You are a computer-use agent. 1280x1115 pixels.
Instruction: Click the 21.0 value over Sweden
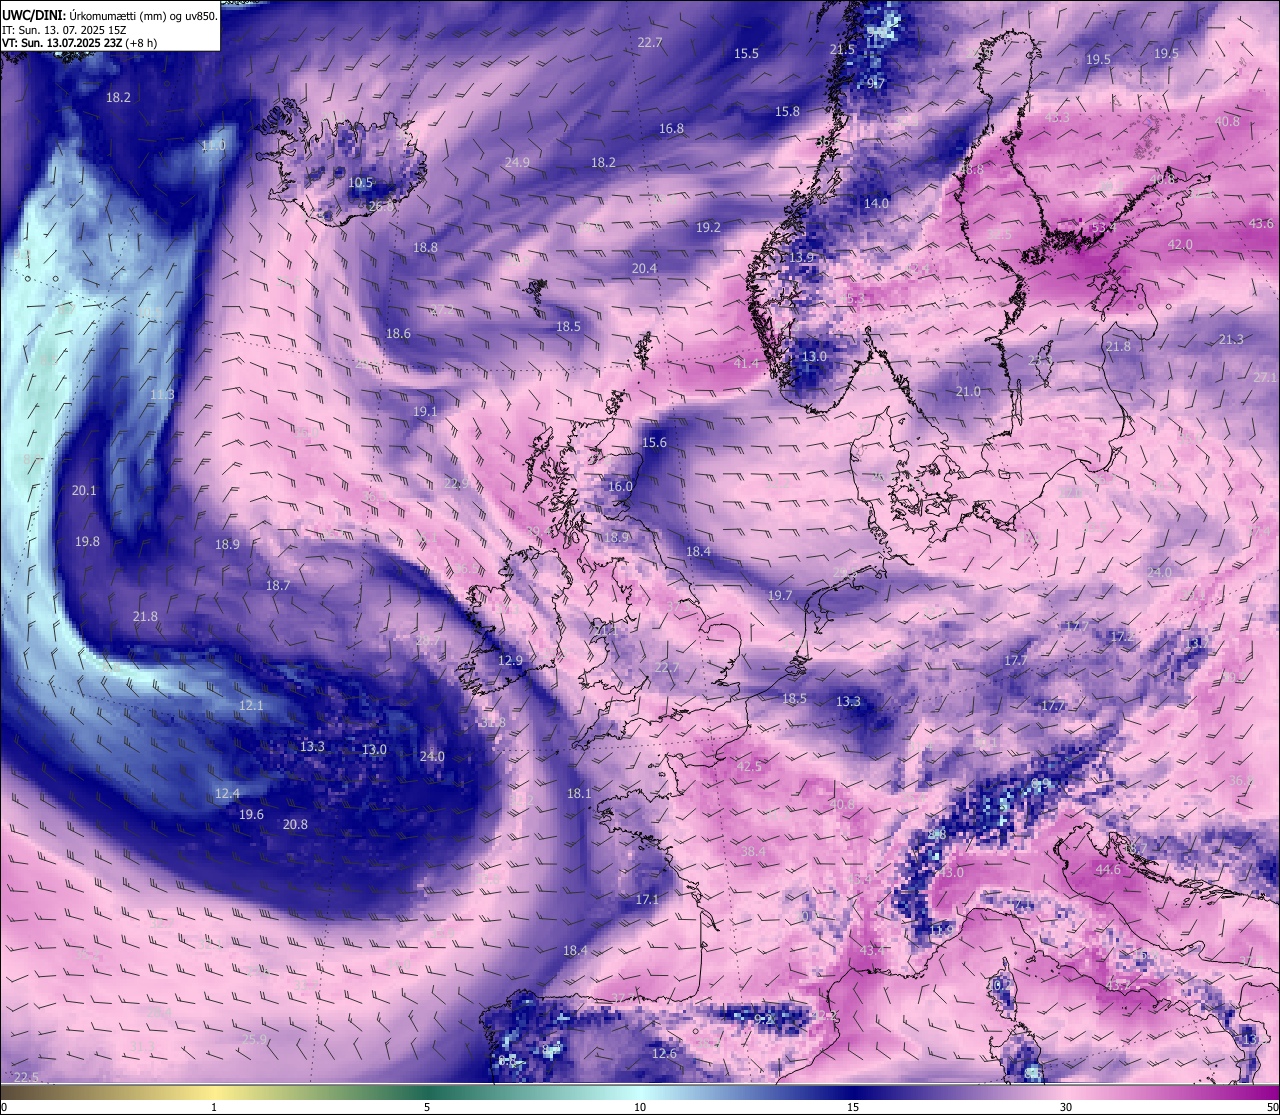pyautogui.click(x=968, y=392)
